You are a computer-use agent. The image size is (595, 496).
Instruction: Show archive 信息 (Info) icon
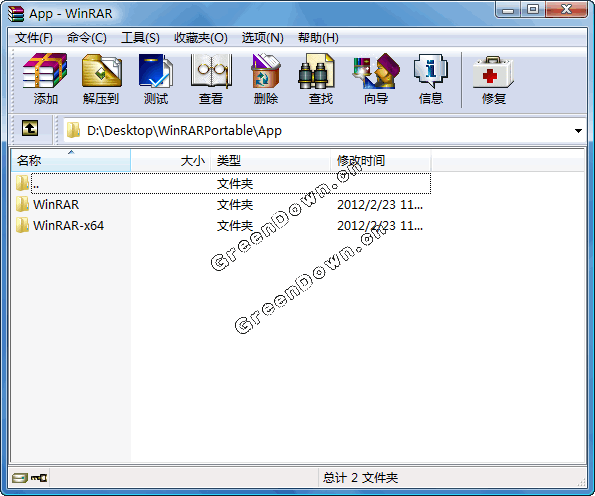click(431, 71)
